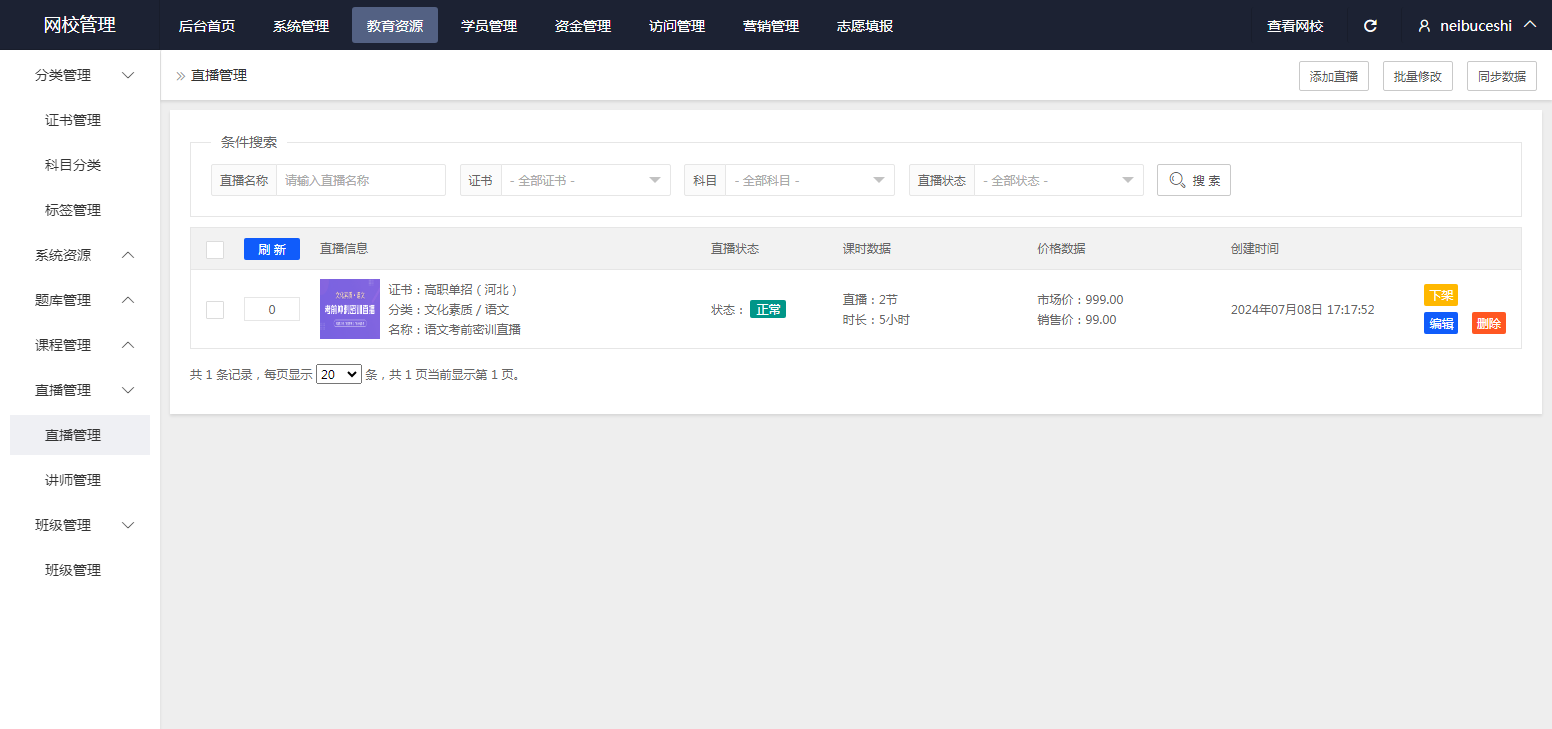Screen dimensions: 1552x729
Task: Open 证书管理 in sidebar
Action: pyautogui.click(x=73, y=120)
